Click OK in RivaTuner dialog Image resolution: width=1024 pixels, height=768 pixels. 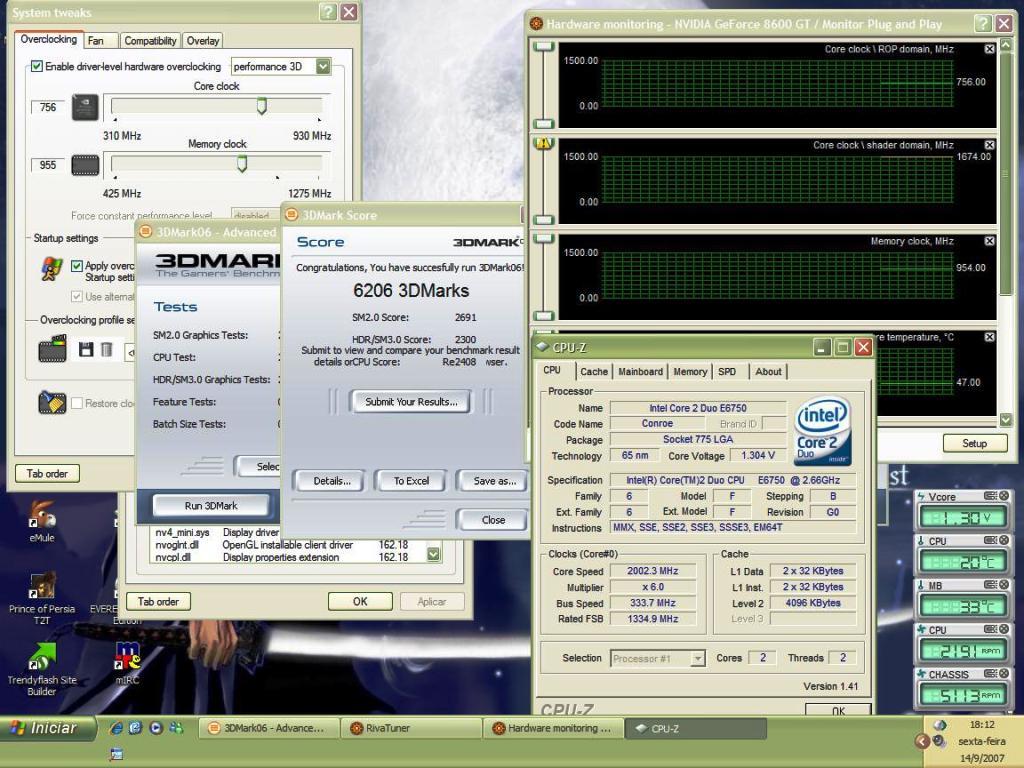click(360, 601)
